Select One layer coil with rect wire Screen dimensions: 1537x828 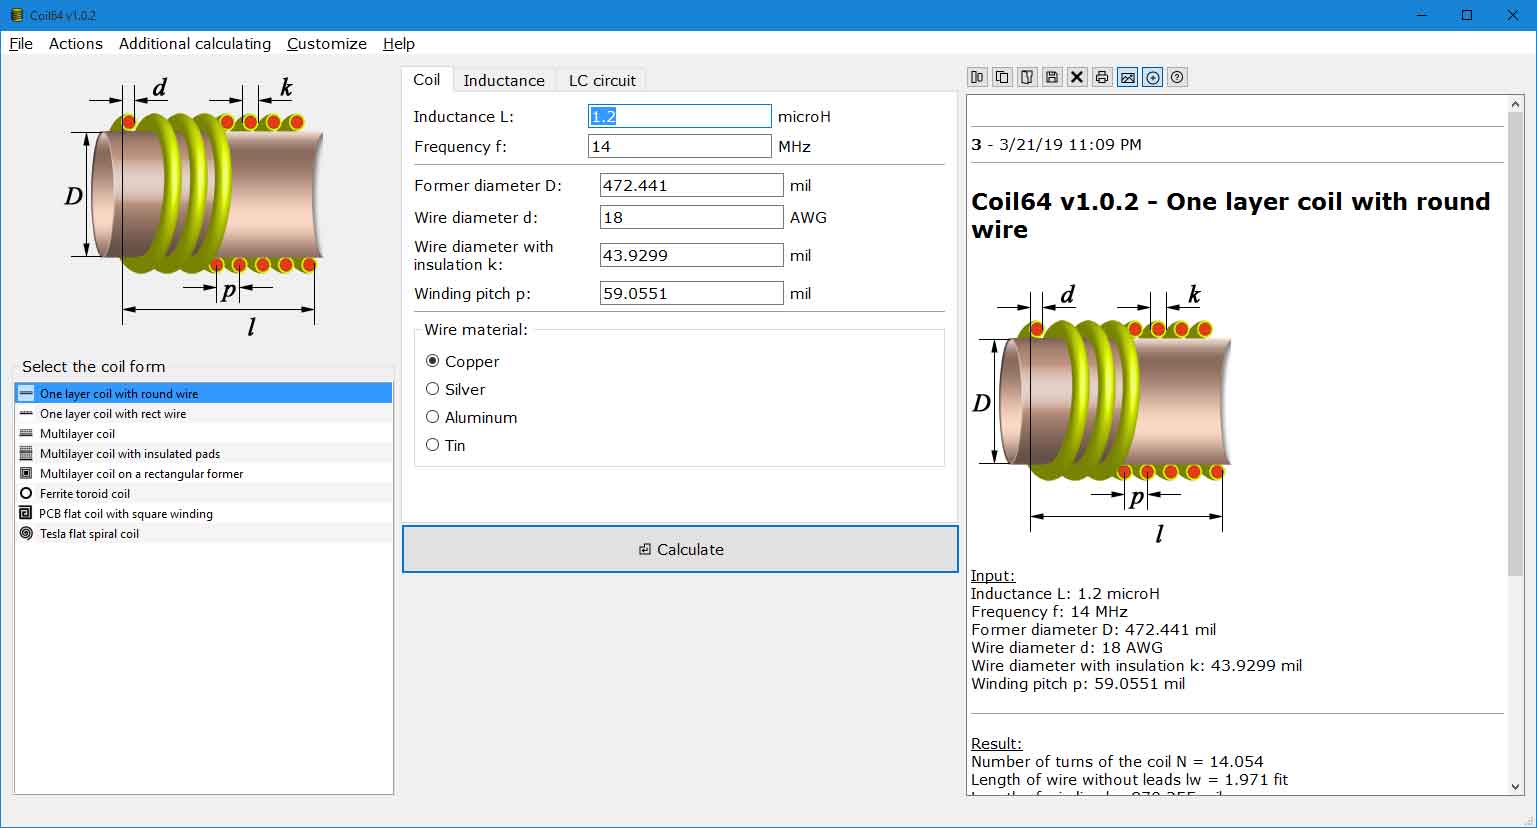point(204,413)
